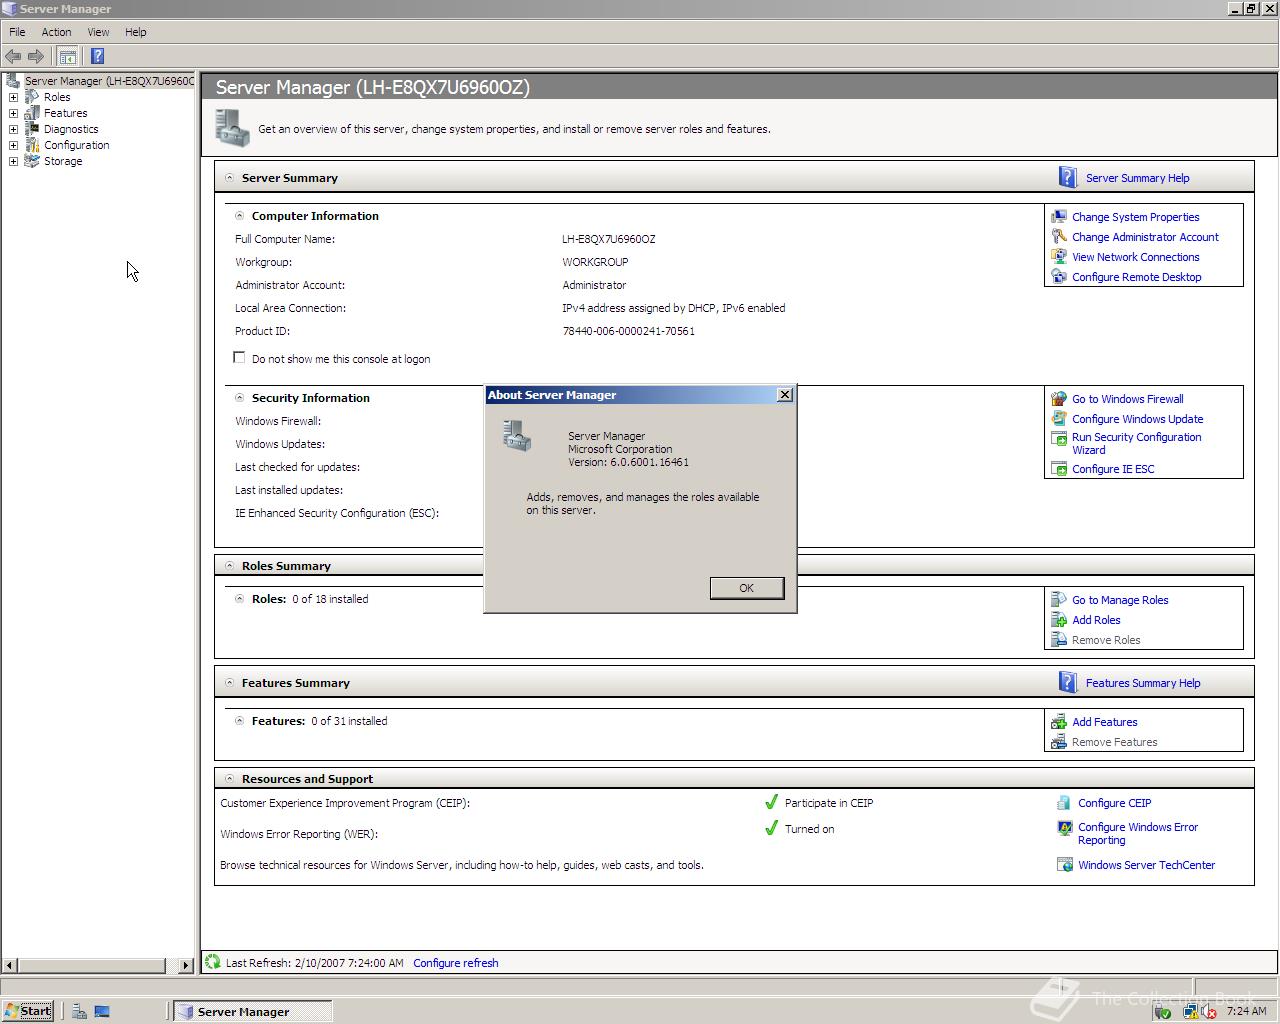Viewport: 1280px width, 1024px height.
Task: Open the Configure refresh link
Action: 455,963
